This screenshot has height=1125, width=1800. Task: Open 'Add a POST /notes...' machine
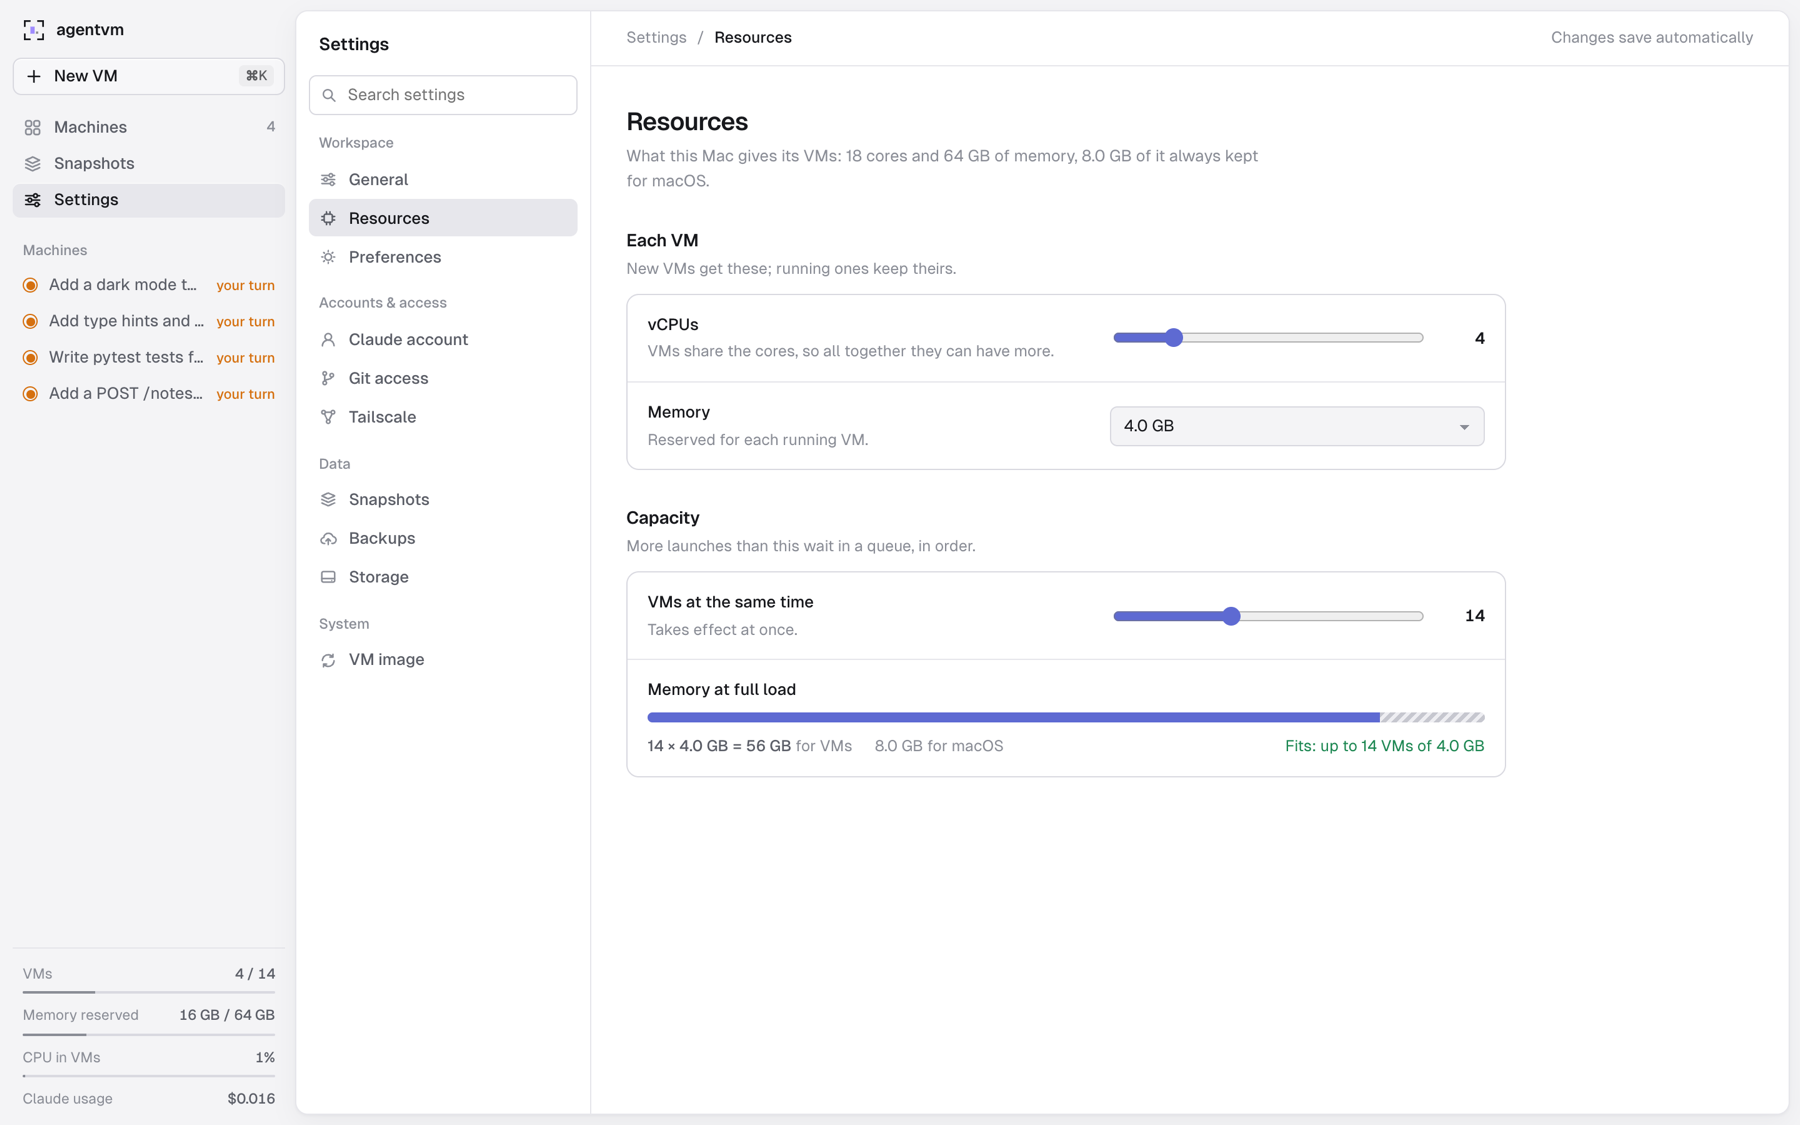click(149, 393)
